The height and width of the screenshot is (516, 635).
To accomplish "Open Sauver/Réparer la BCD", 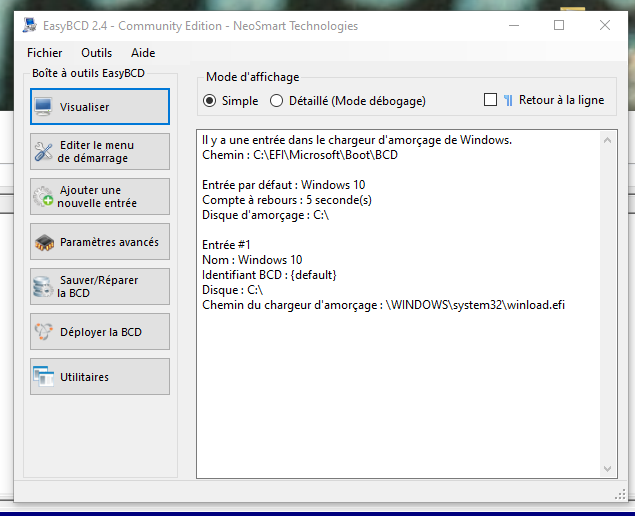I will pos(100,286).
